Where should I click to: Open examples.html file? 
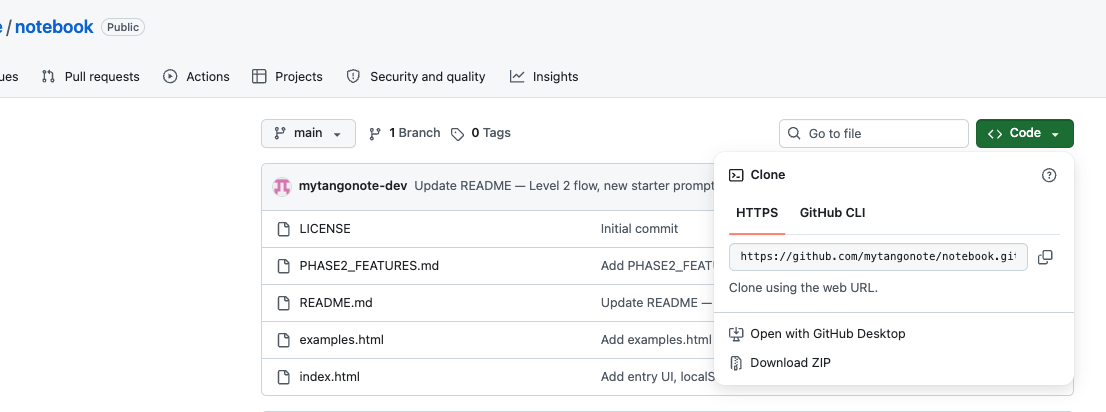pos(341,340)
